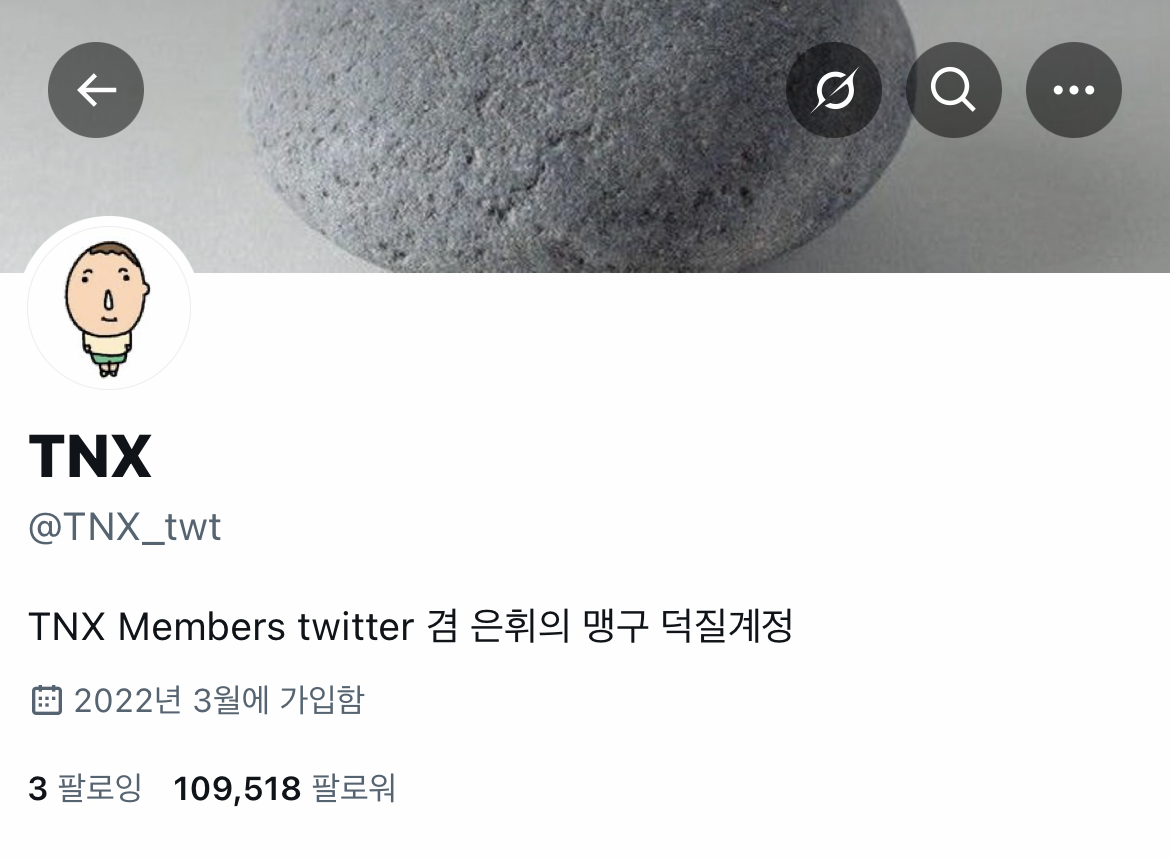The height and width of the screenshot is (860, 1170).
Task: Click the following count number 3
Action: pyautogui.click(x=37, y=788)
